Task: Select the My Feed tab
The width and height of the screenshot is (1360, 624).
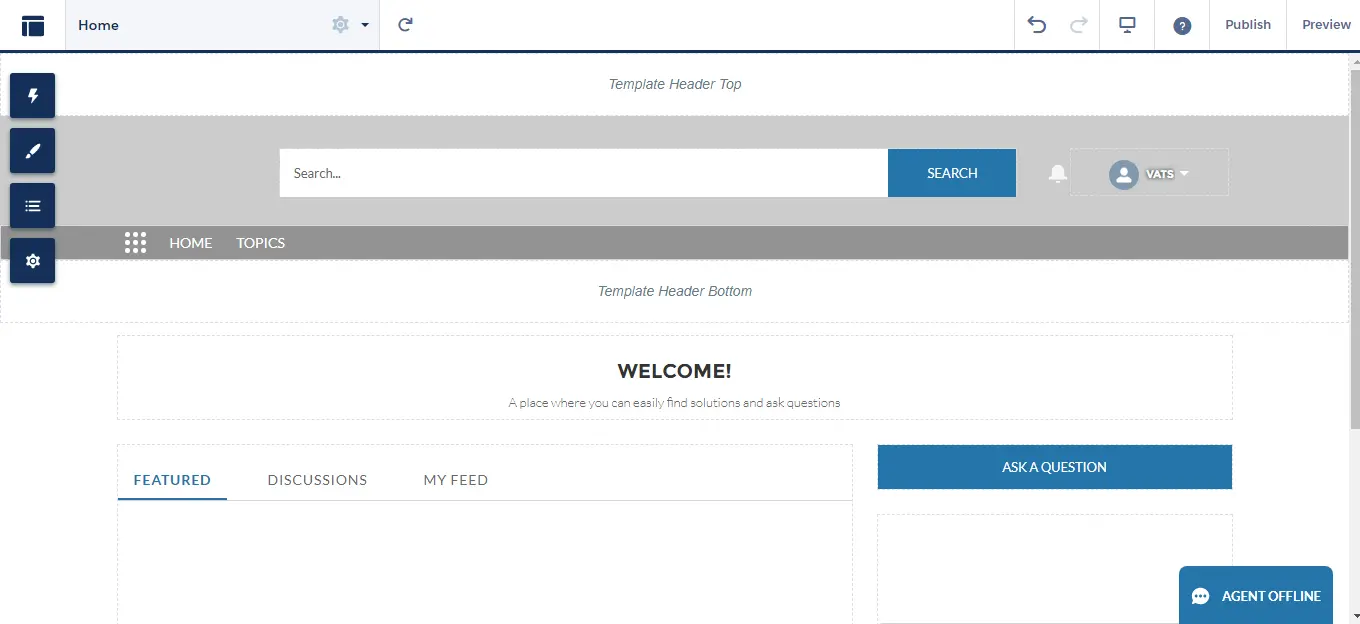Action: (x=455, y=480)
